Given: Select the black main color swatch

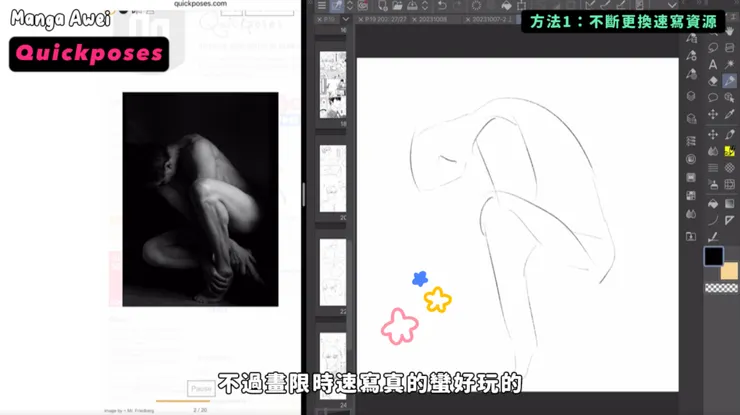Looking at the screenshot, I should pyautogui.click(x=713, y=257).
